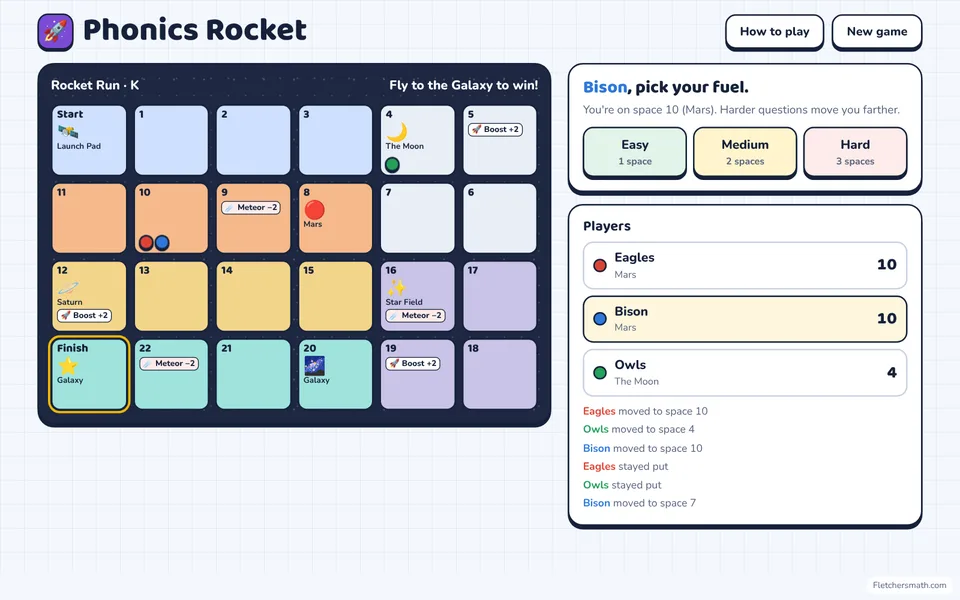Click the blue dot beside Bison
Image resolution: width=960 pixels, height=600 pixels.
tap(600, 318)
